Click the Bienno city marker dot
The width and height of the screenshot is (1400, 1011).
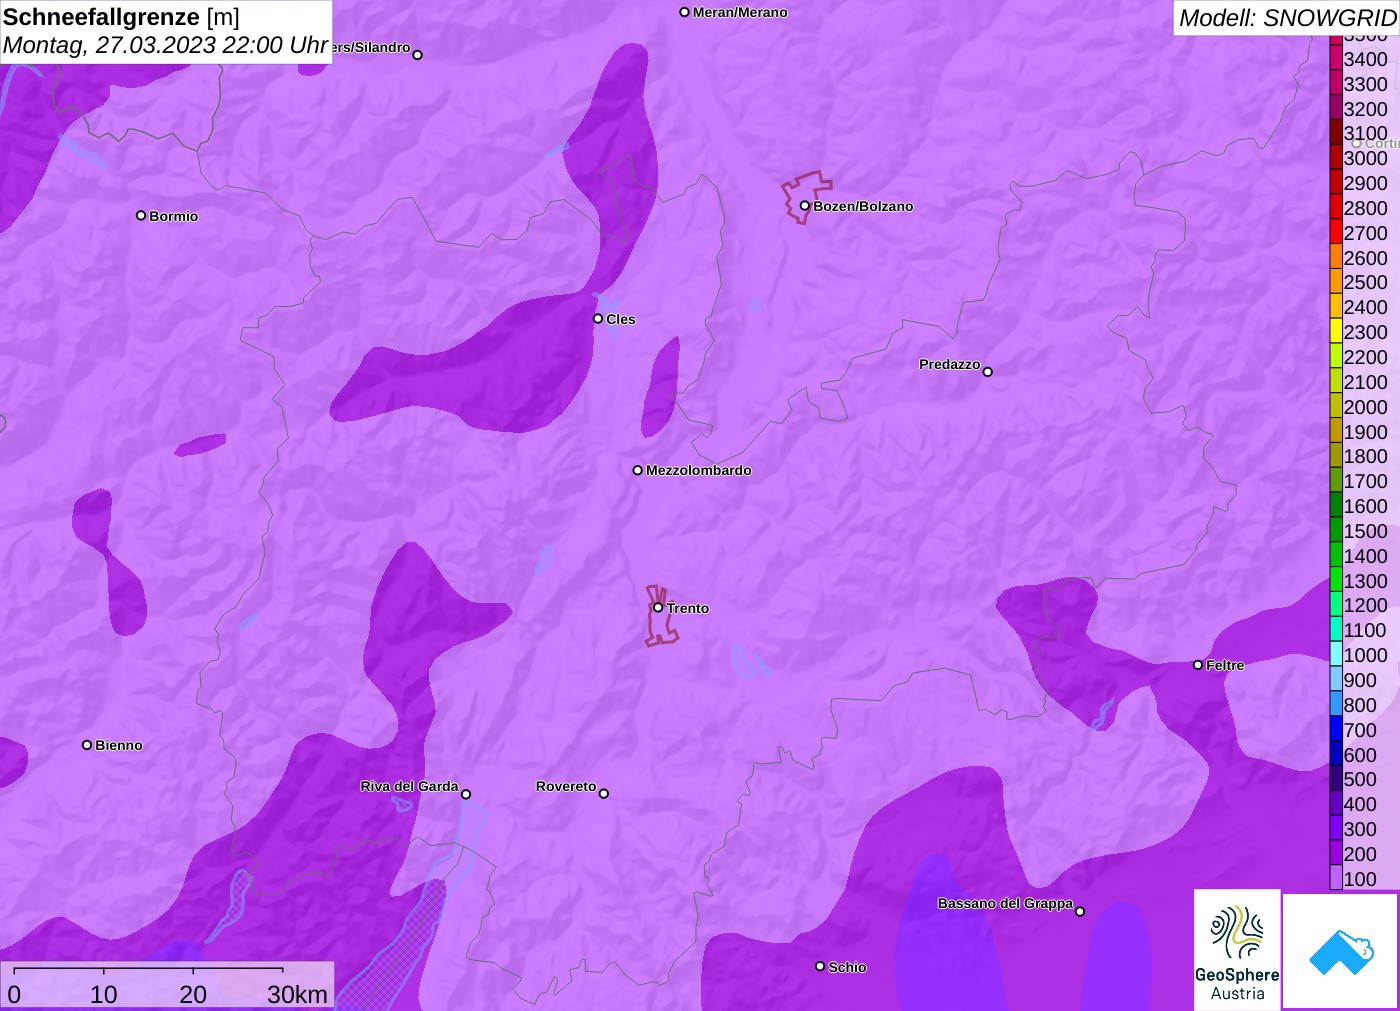87,745
